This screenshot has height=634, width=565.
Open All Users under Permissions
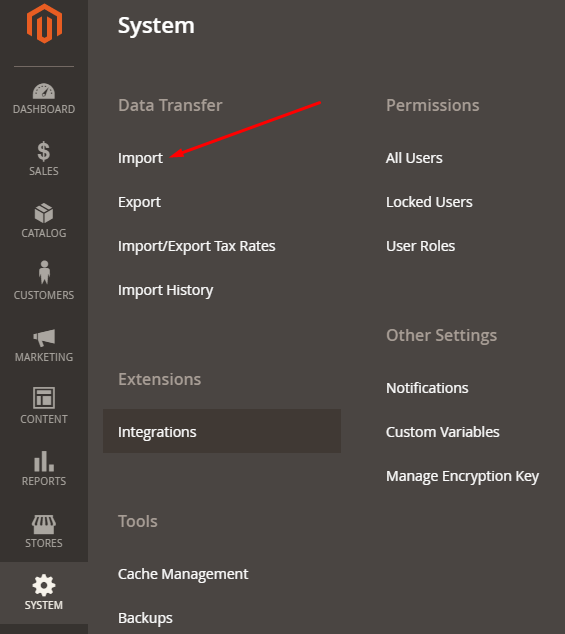point(414,158)
